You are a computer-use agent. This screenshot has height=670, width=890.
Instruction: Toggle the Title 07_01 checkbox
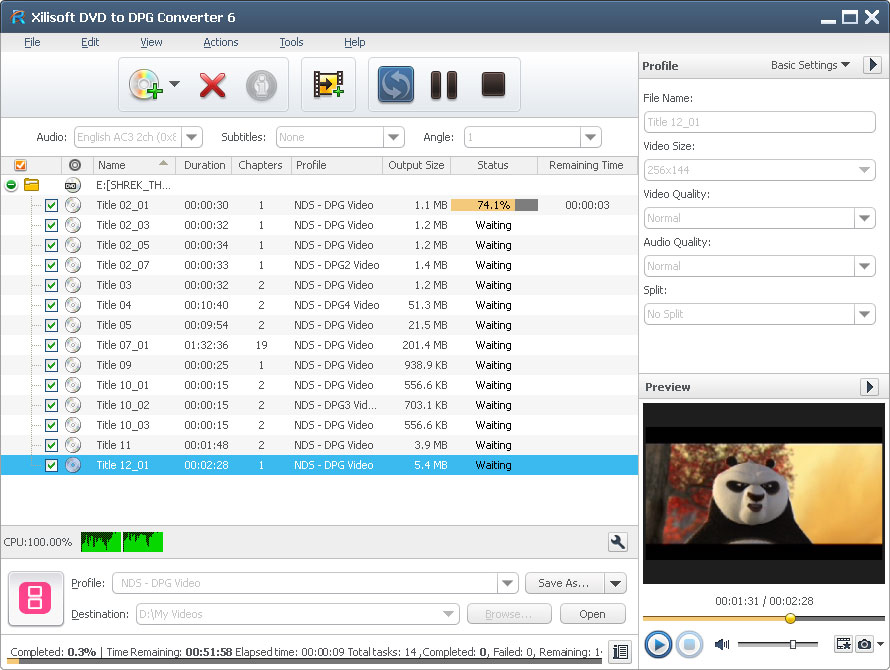(51, 345)
